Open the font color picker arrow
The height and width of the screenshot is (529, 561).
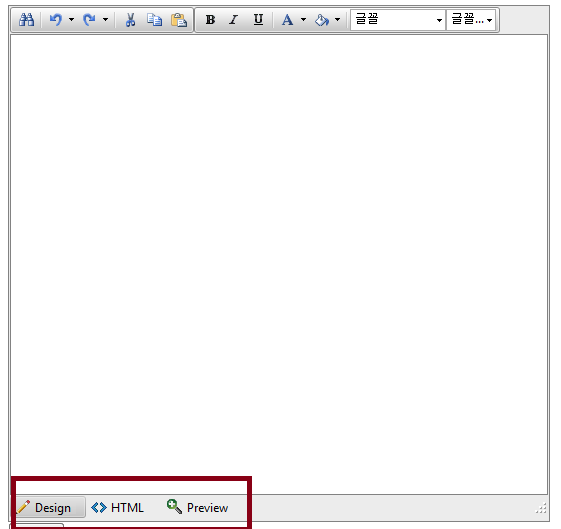tap(303, 20)
